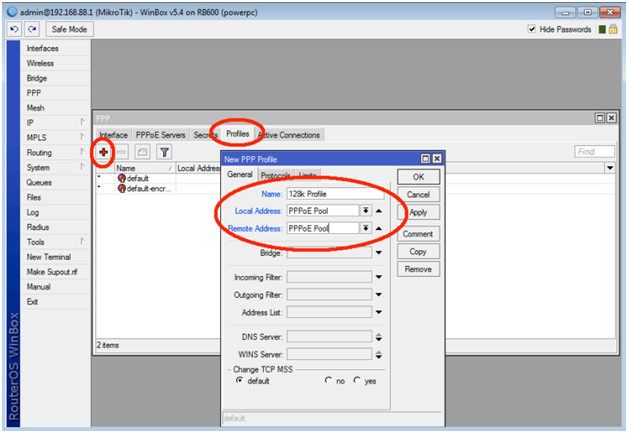Open the Local Address dropdown
Screen dimensions: 628x433
tap(366, 210)
